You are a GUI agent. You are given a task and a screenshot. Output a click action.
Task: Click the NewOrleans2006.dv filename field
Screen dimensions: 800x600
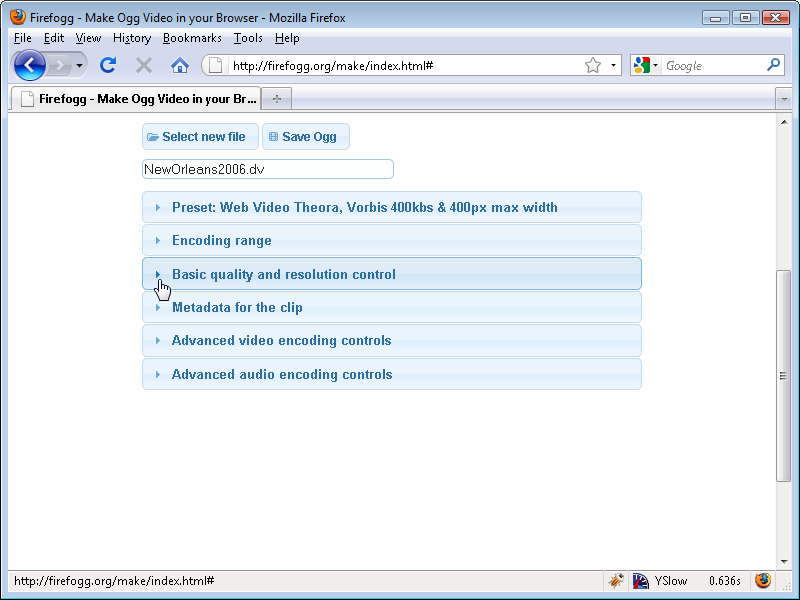(x=267, y=168)
